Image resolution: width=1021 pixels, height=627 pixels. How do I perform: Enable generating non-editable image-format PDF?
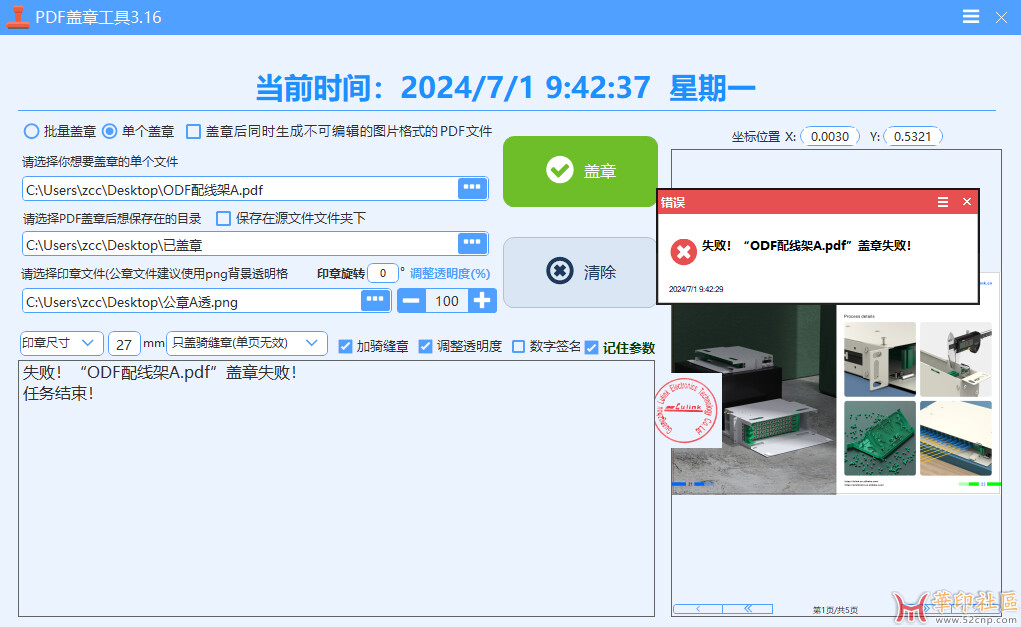click(194, 131)
